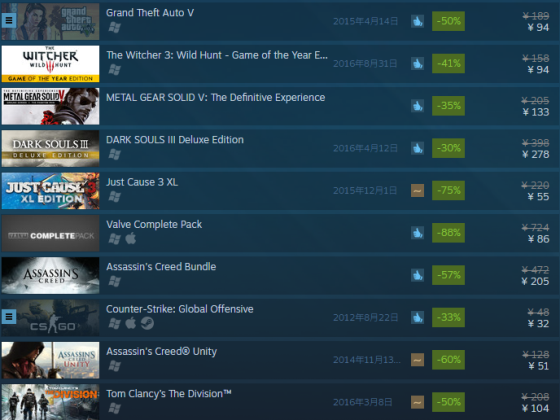Screen dimensions: 560x420
Task: Click the -88% discount badge for Valve Pack
Action: point(448,233)
